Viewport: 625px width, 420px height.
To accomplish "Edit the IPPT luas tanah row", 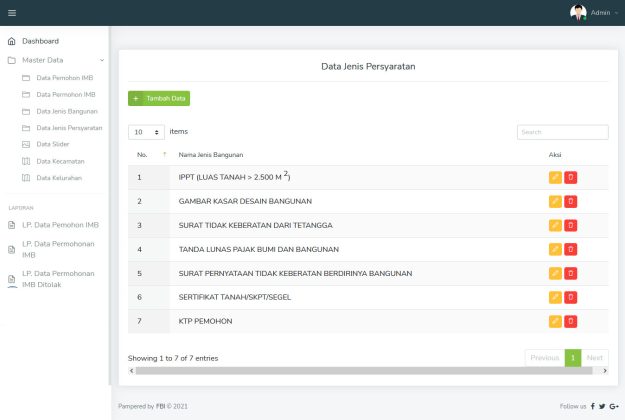I will (x=555, y=177).
